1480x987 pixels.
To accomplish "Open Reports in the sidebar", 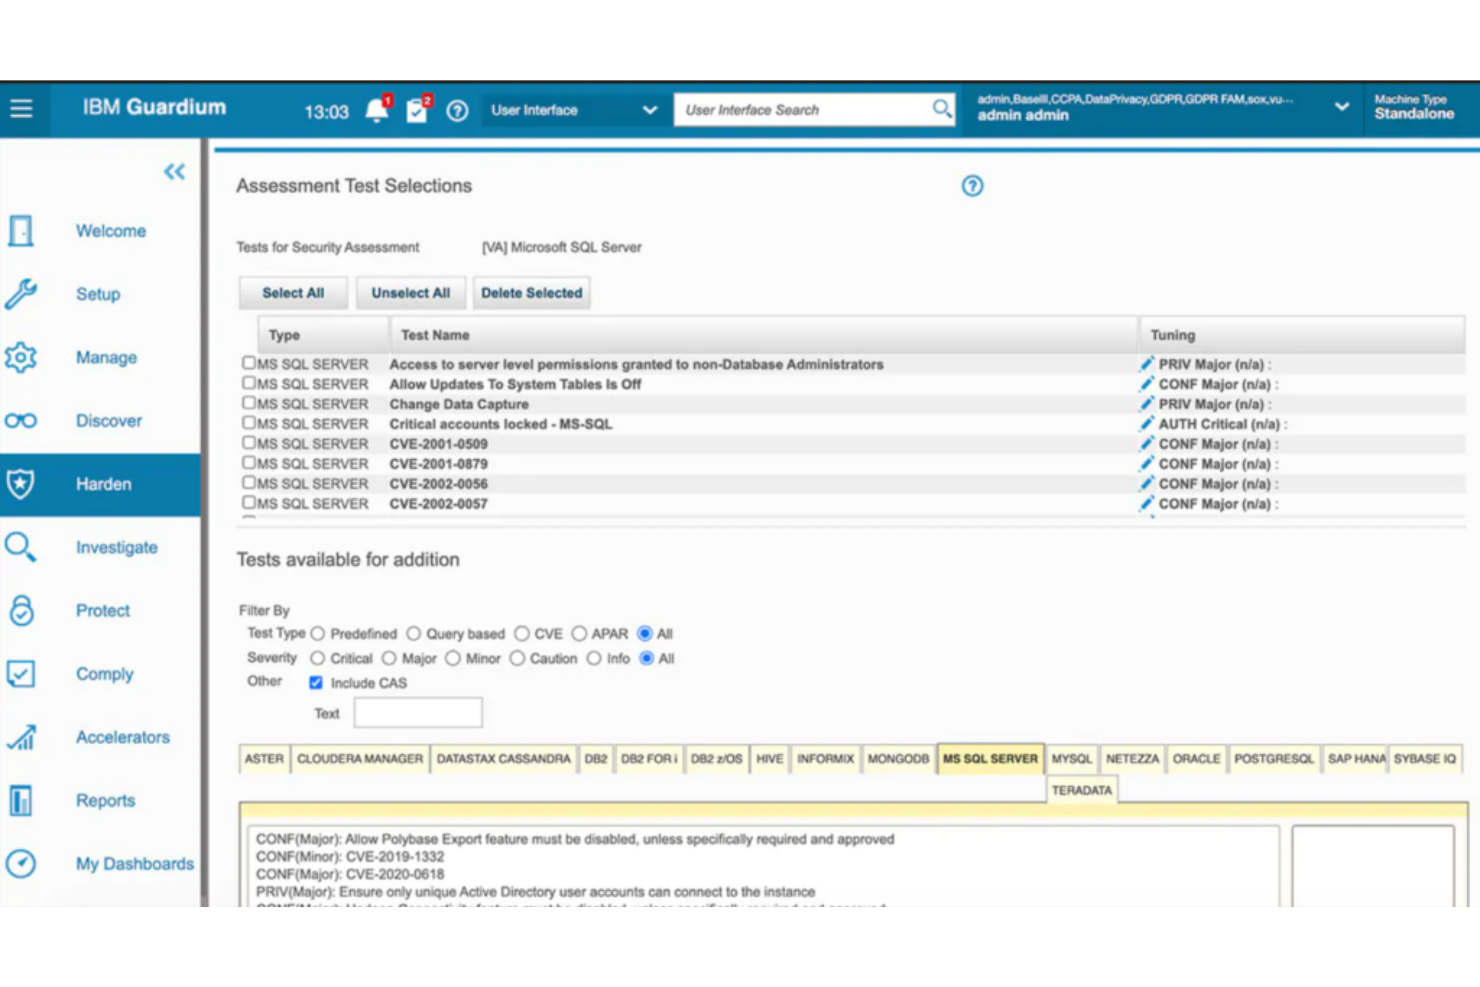I will 105,800.
